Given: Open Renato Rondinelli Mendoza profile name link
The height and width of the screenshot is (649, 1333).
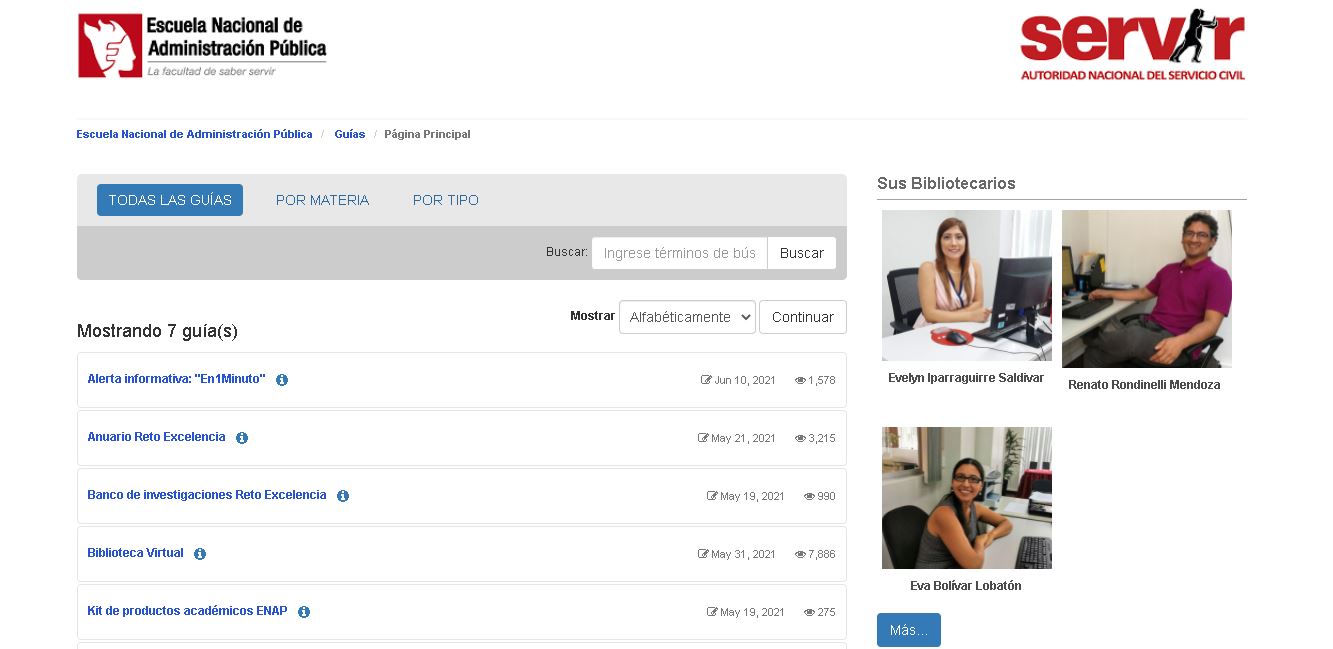Looking at the screenshot, I should click(1144, 385).
